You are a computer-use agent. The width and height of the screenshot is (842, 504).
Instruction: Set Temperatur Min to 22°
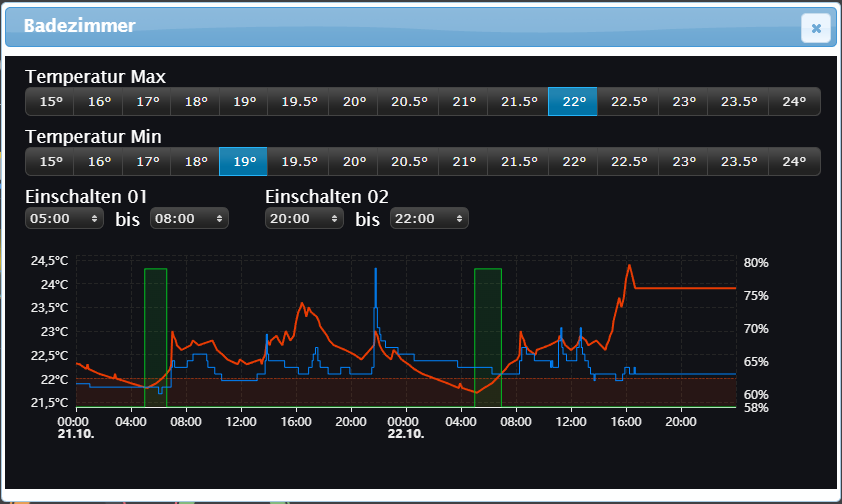click(x=573, y=162)
